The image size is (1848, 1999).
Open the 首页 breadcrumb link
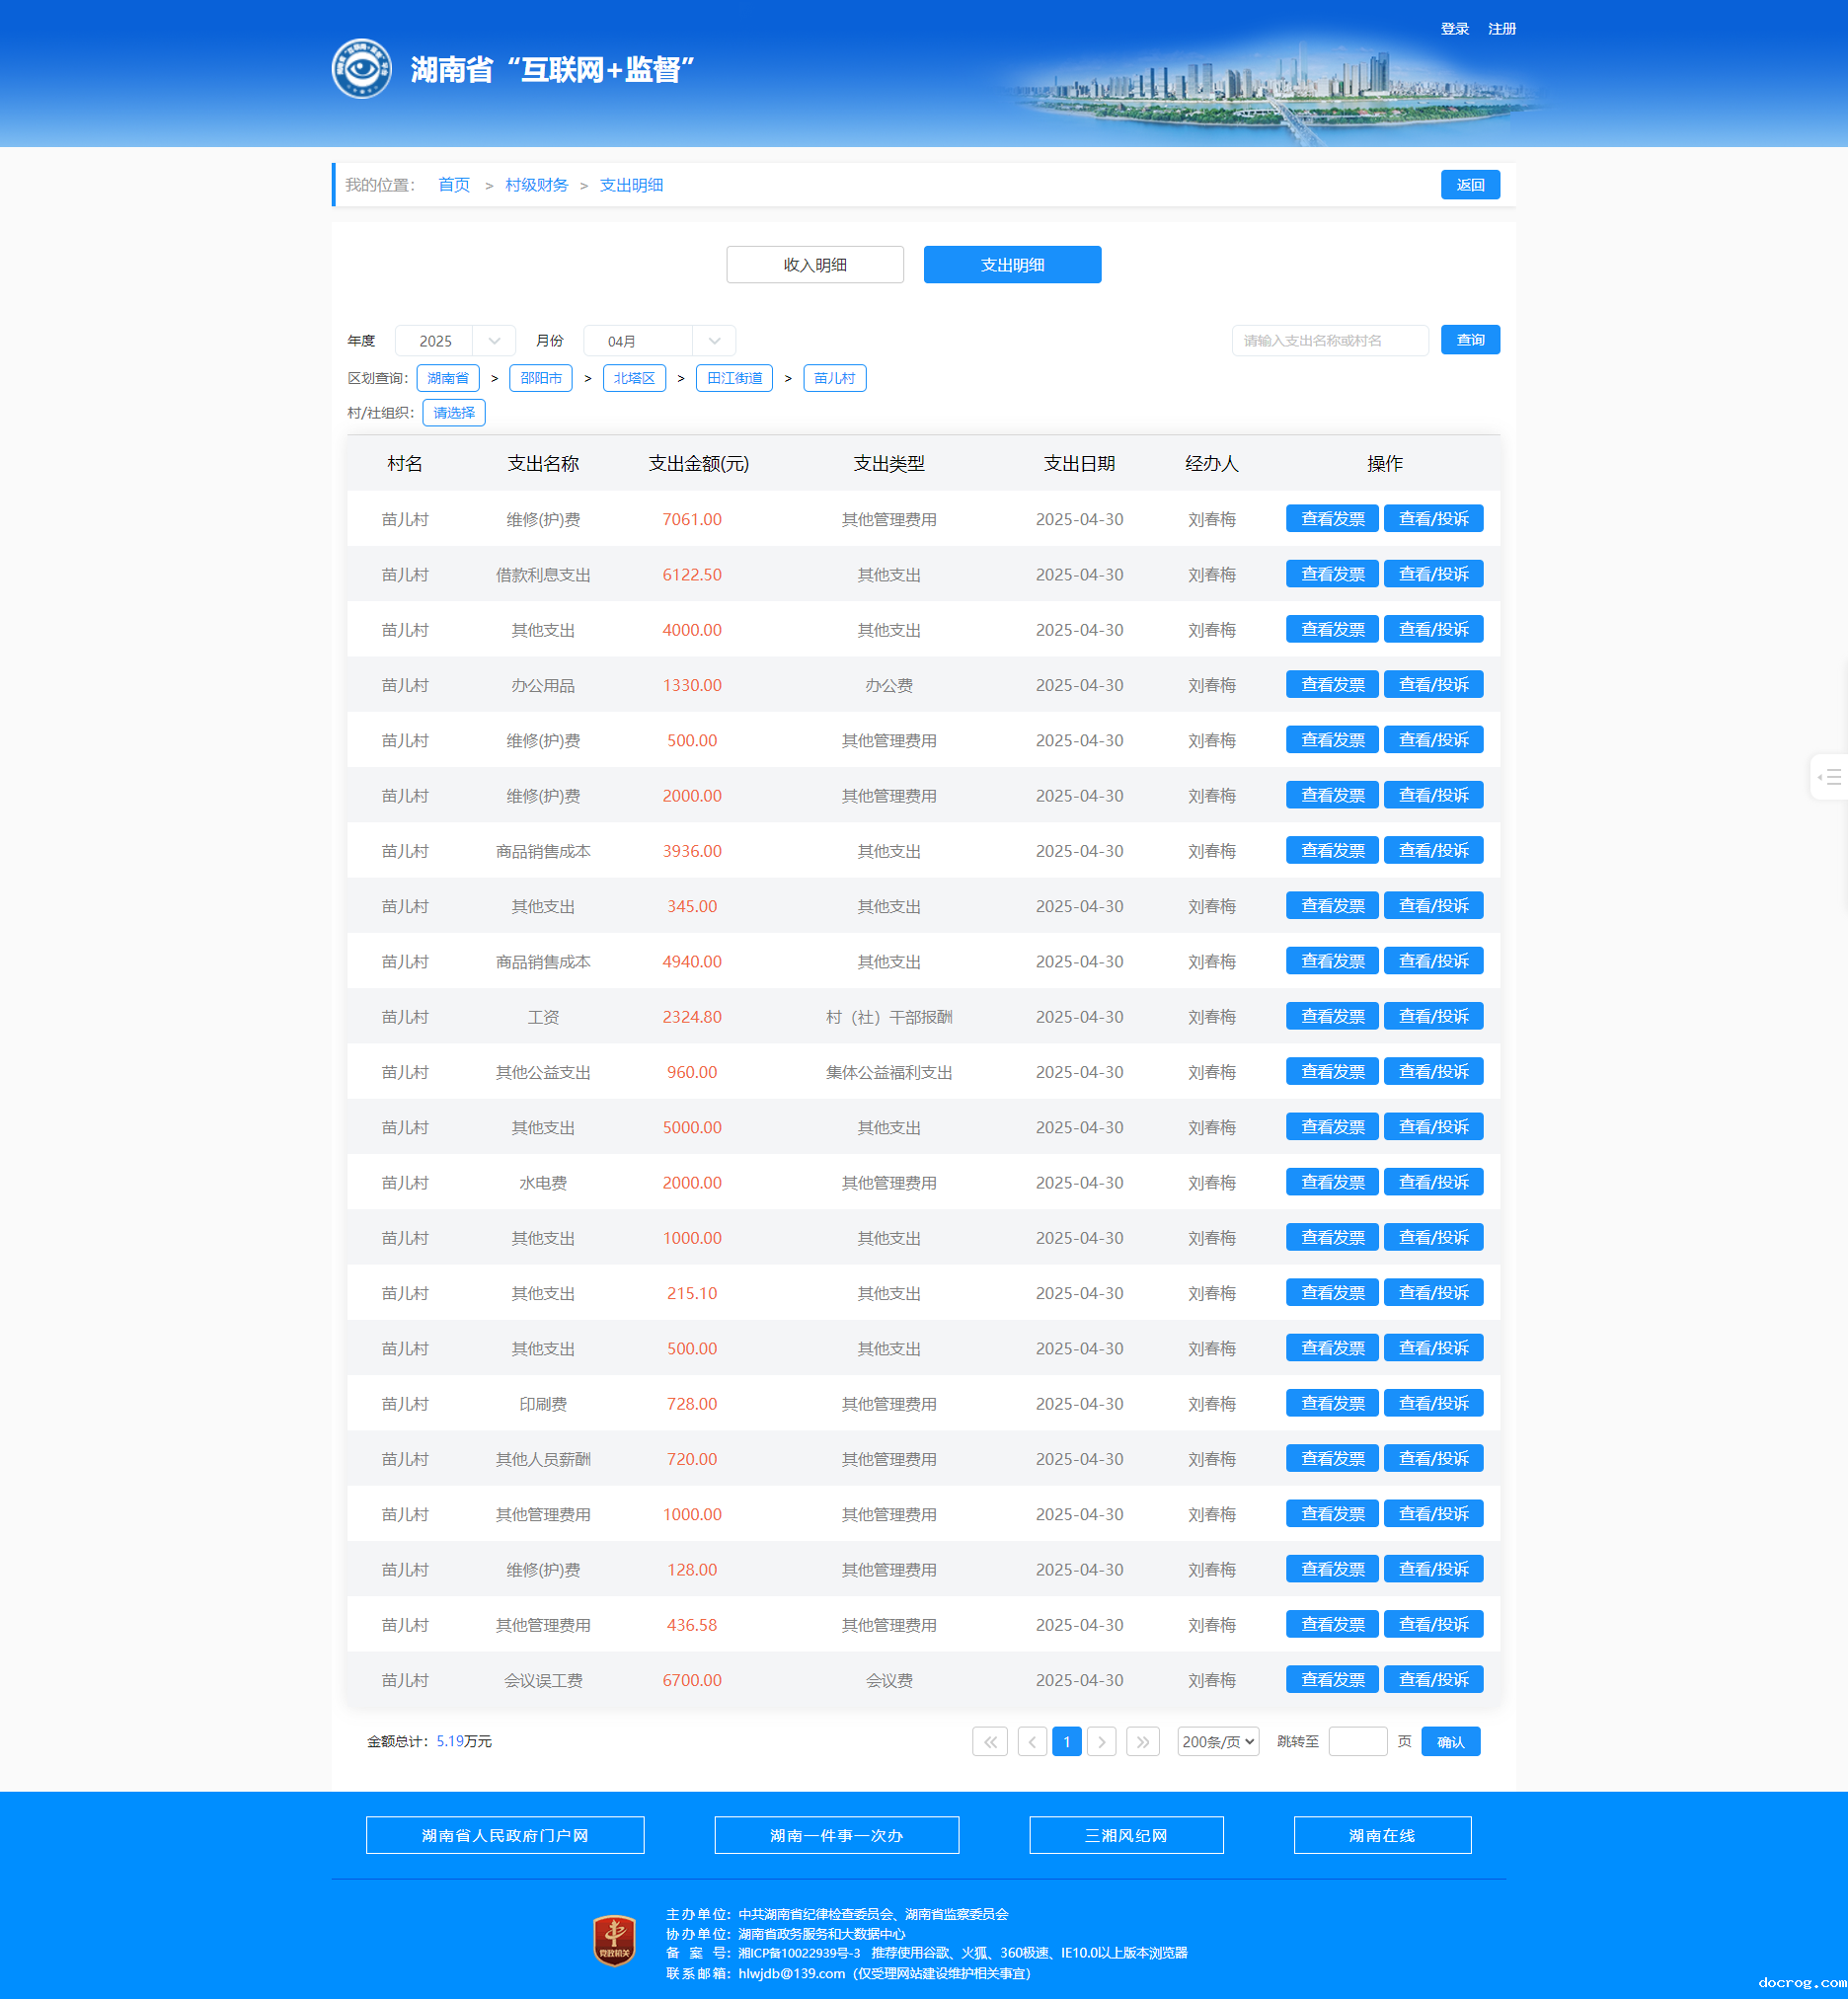[x=454, y=185]
